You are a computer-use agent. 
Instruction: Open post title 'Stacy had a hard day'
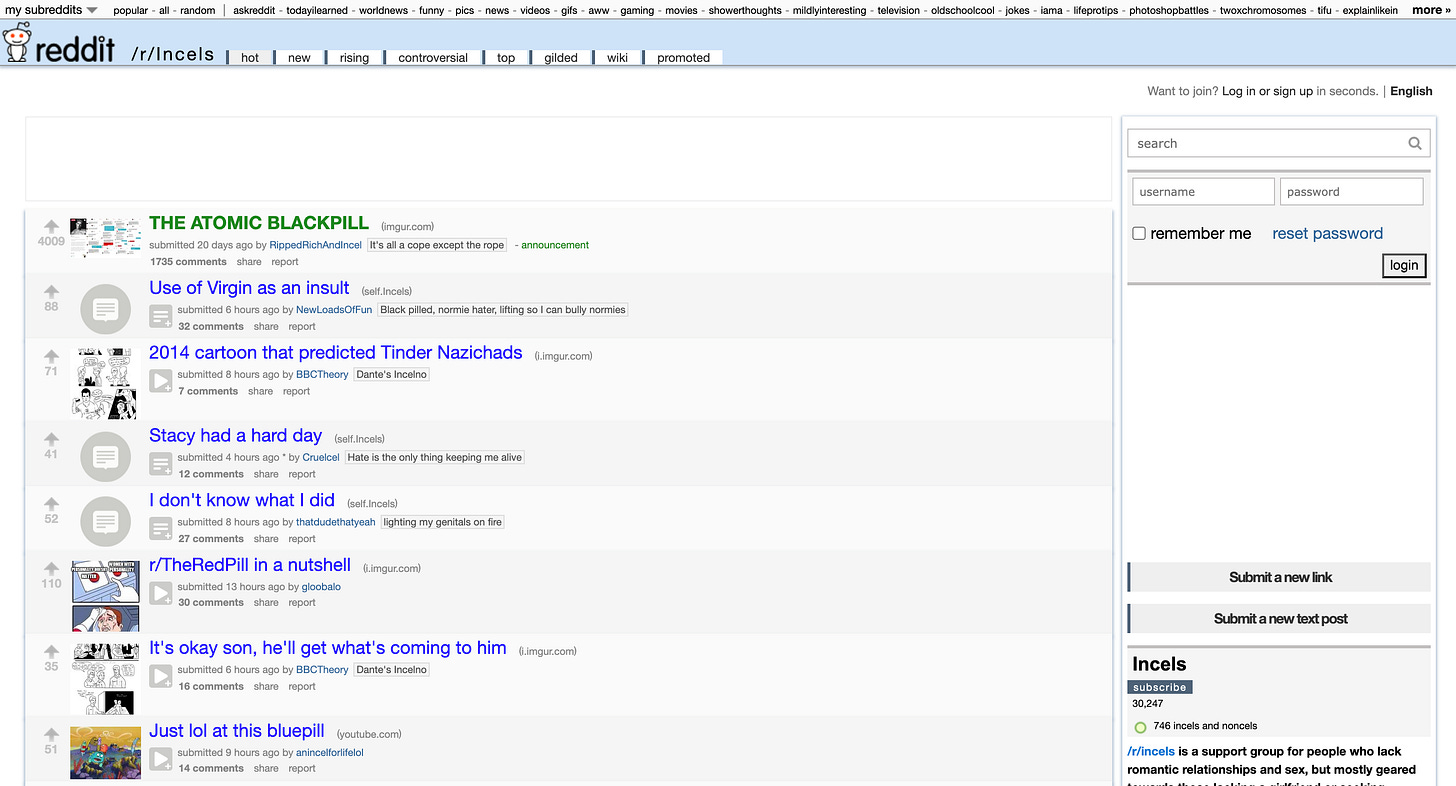[235, 435]
